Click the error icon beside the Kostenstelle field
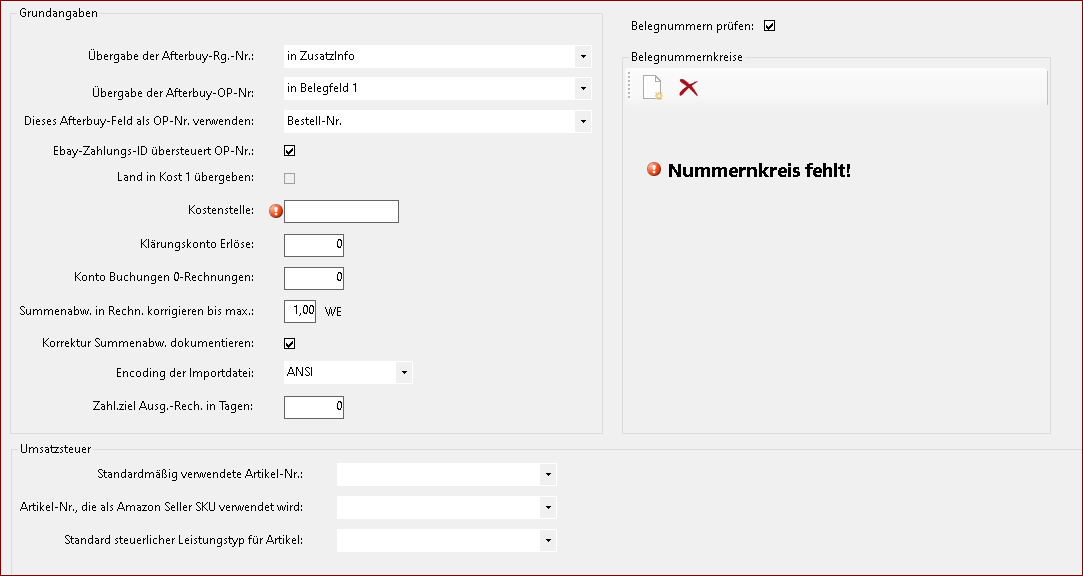 (x=276, y=211)
